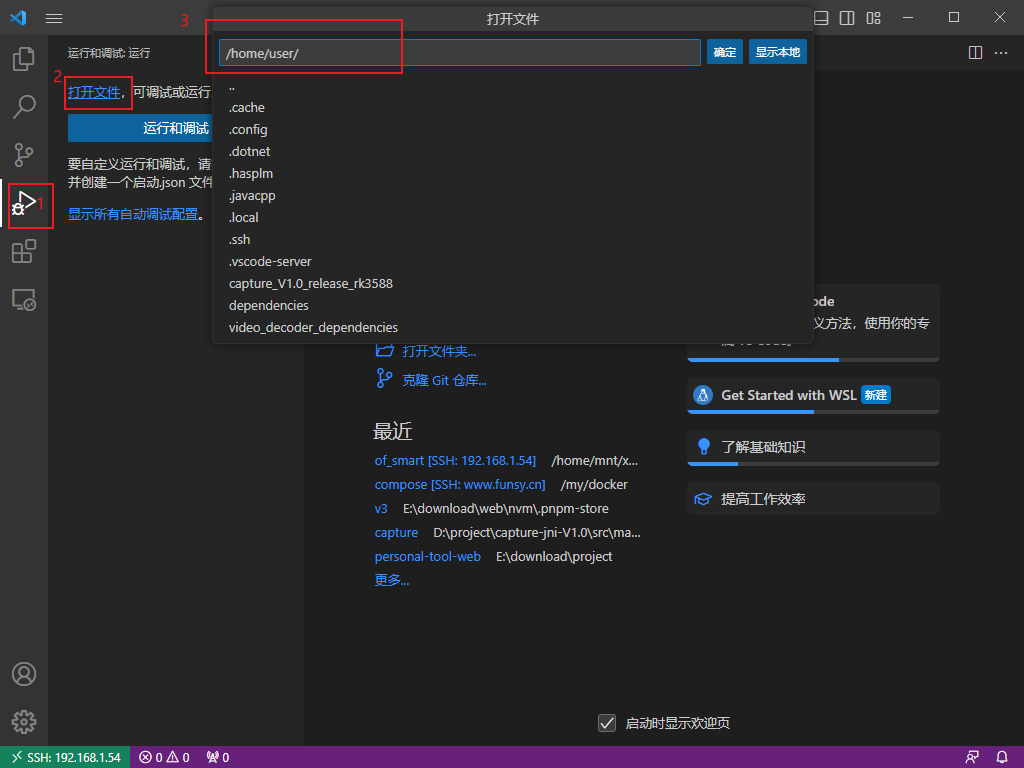This screenshot has height=768, width=1024.
Task: Click the forwarded ports status item
Action: point(217,757)
